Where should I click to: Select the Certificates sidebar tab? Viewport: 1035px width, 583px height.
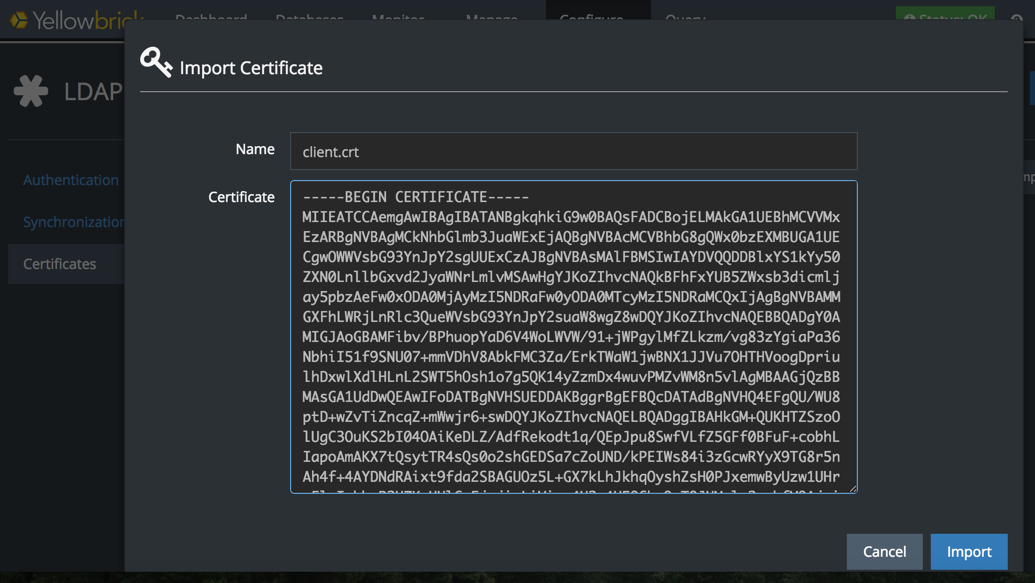(x=60, y=264)
